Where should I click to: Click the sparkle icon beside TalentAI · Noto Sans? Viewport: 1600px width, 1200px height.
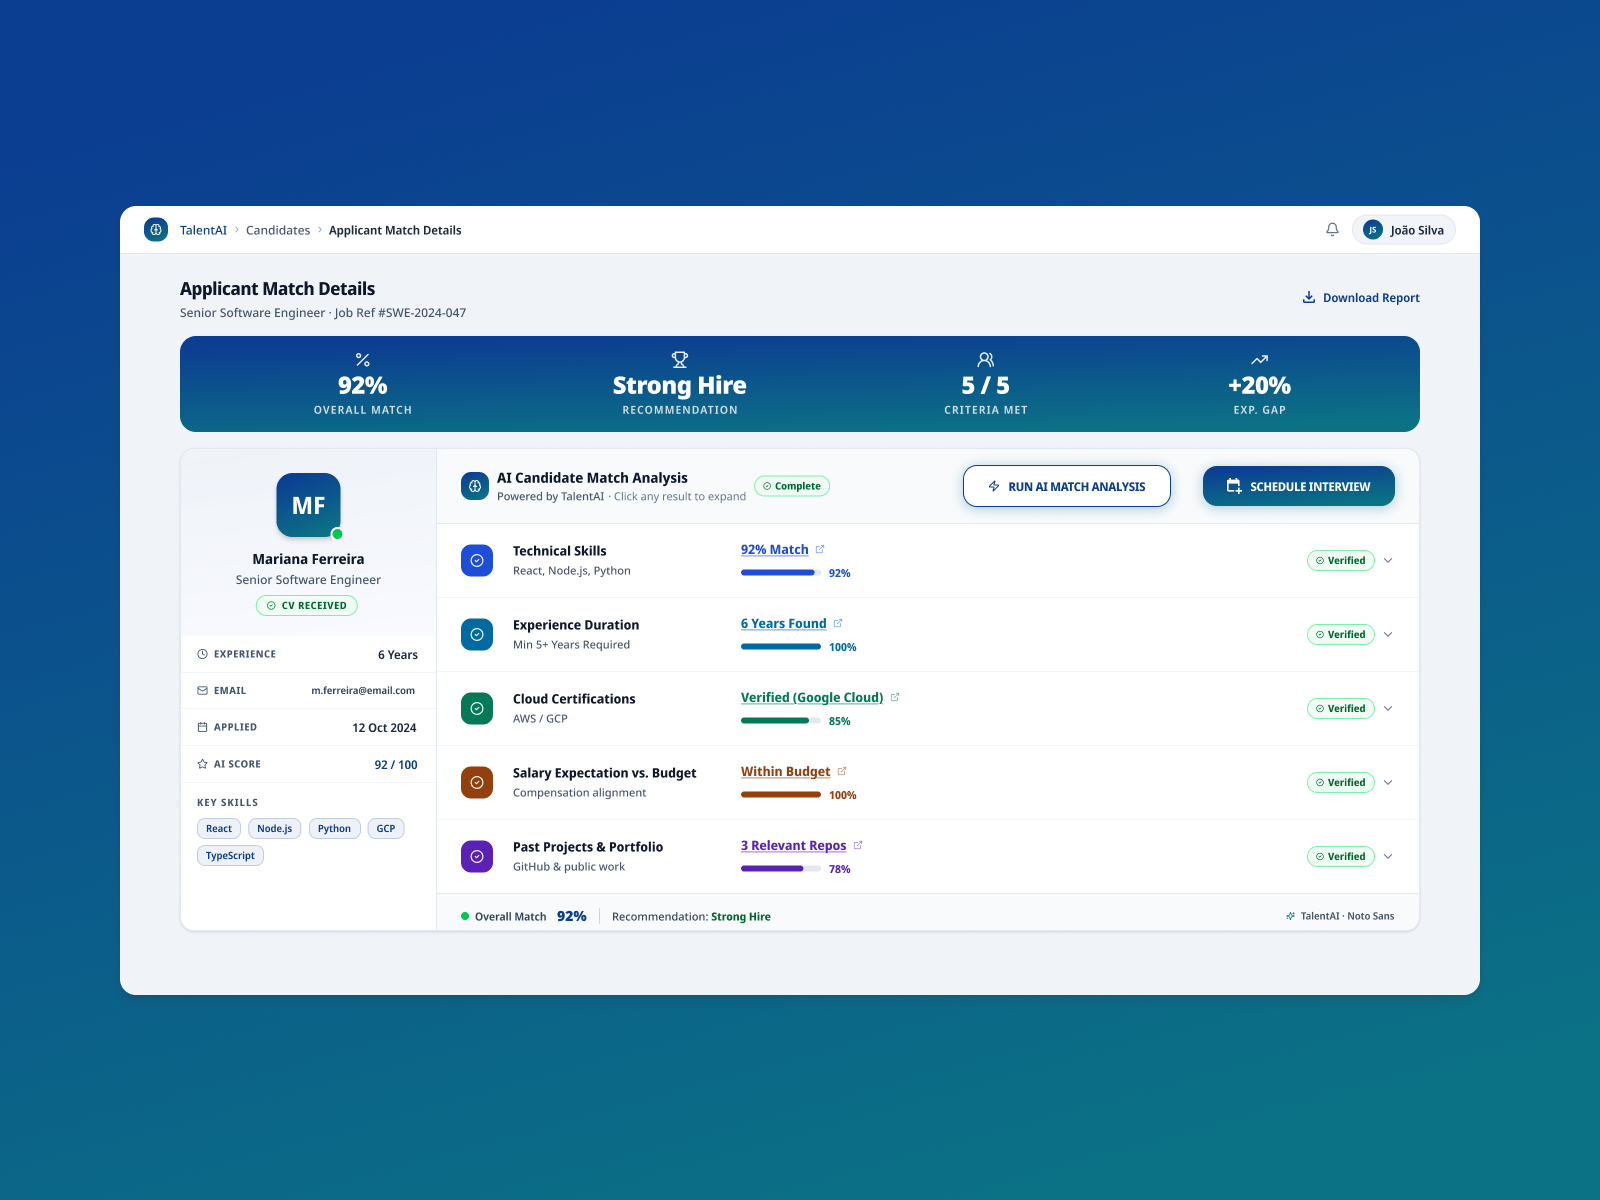tap(1291, 916)
